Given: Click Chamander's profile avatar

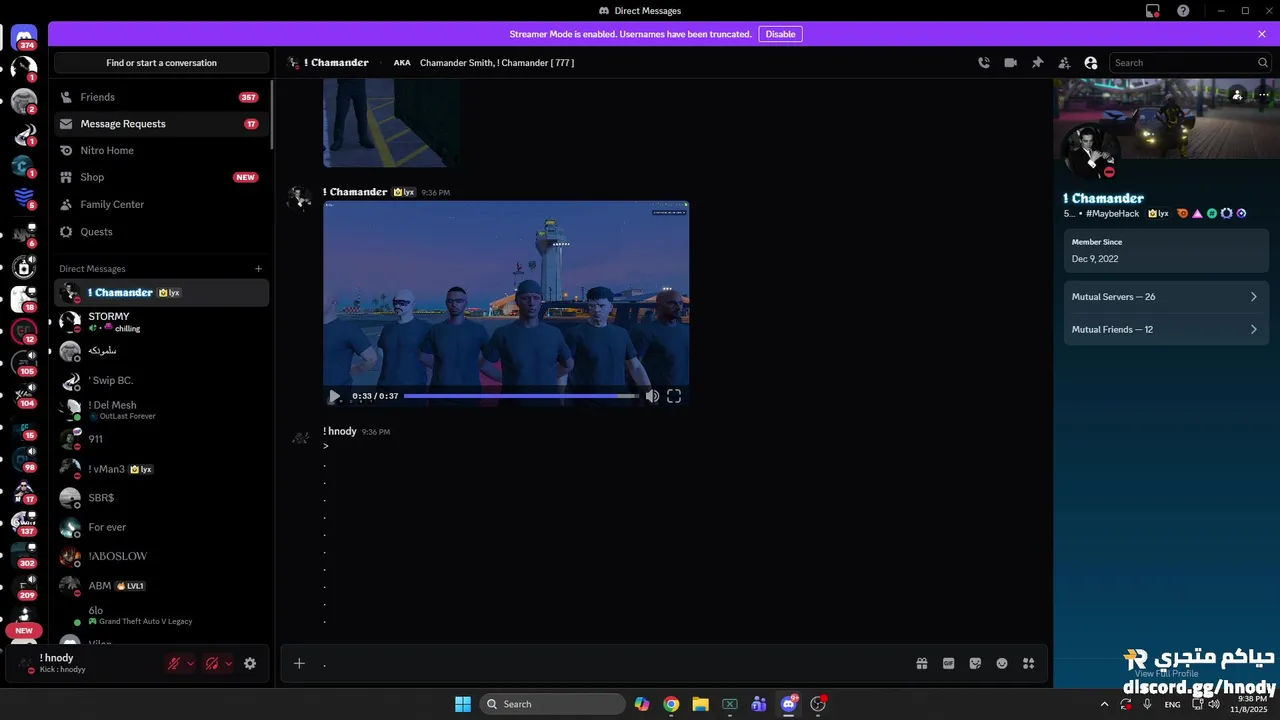Looking at the screenshot, I should point(1090,151).
